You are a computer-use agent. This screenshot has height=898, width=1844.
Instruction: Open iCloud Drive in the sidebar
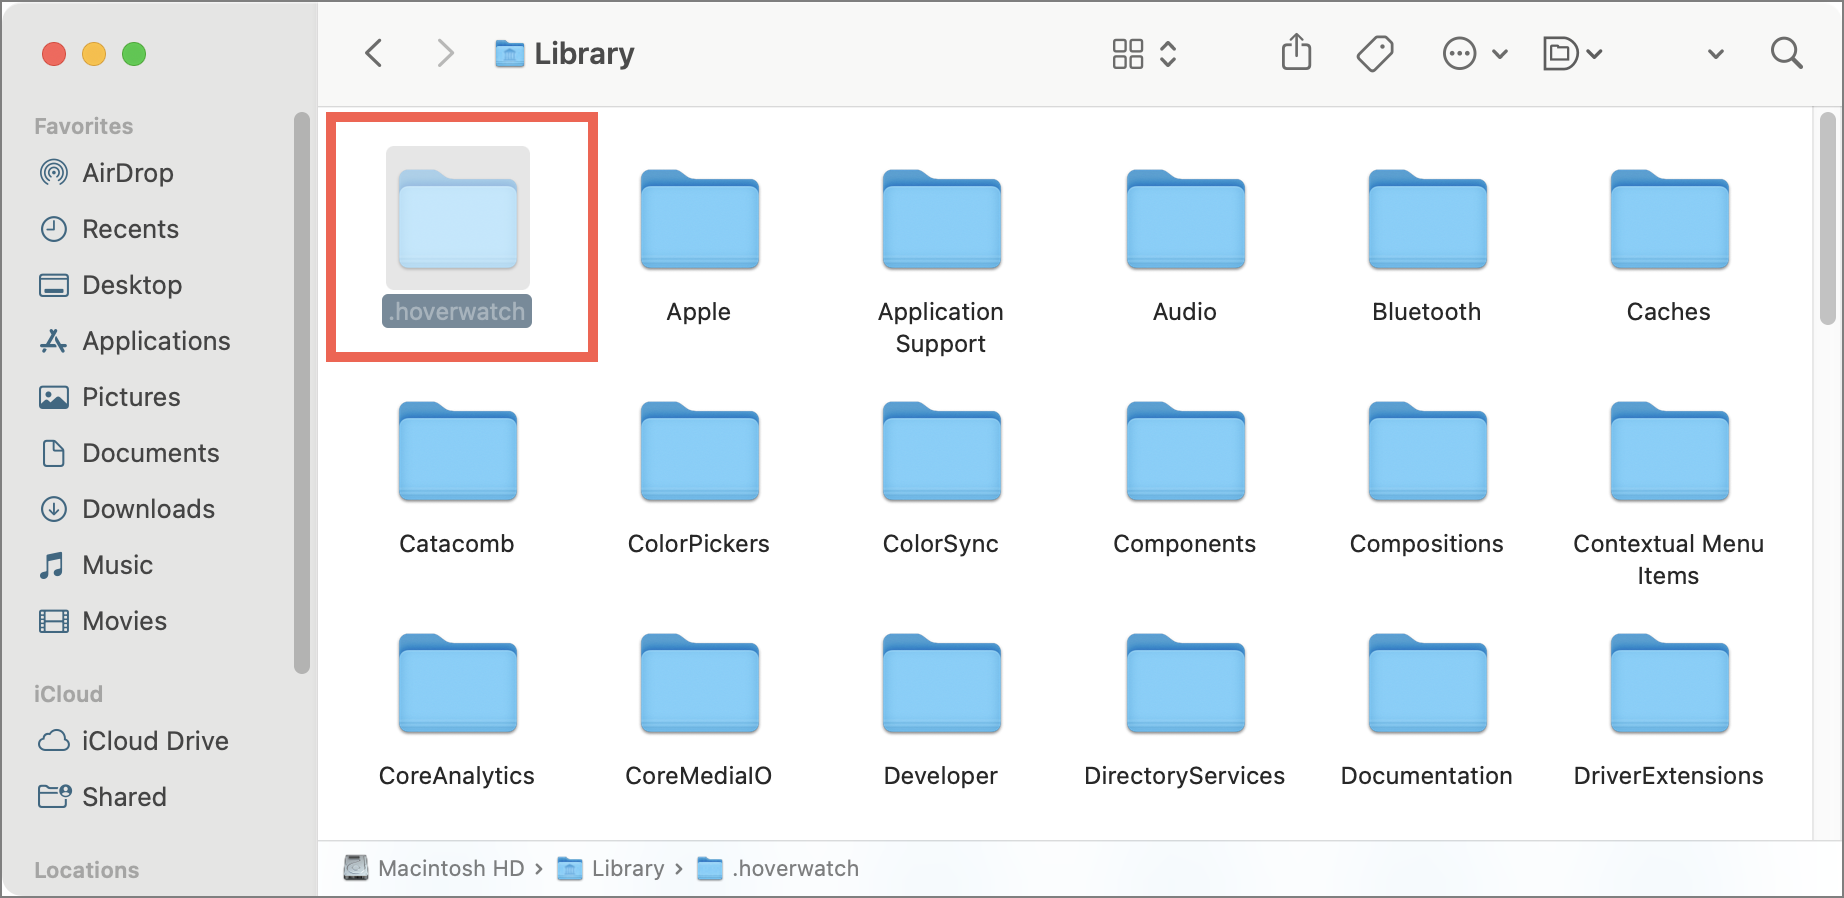[133, 741]
